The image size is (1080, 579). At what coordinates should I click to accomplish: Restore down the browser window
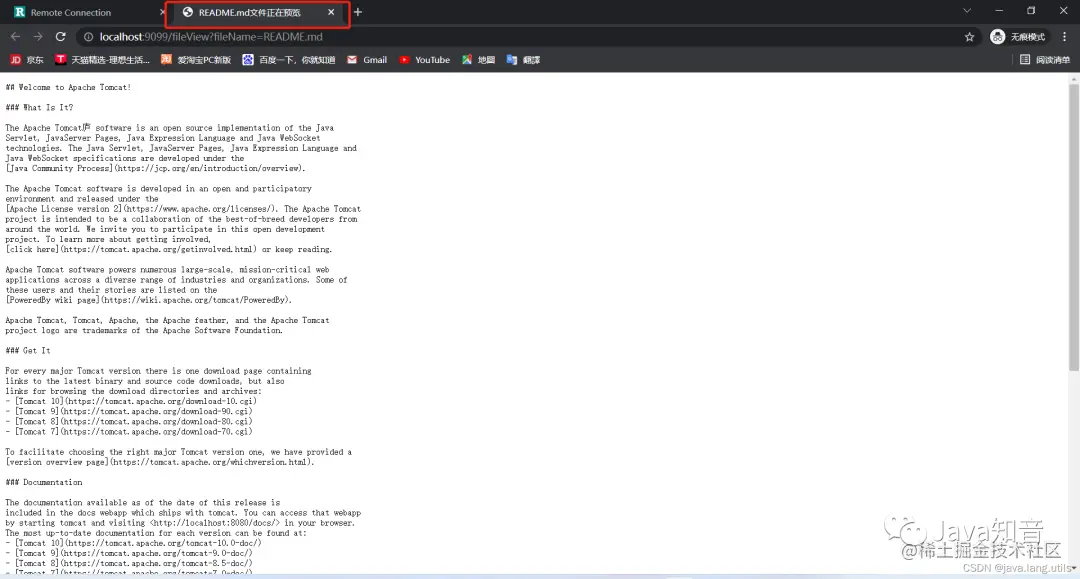[x=1031, y=11]
